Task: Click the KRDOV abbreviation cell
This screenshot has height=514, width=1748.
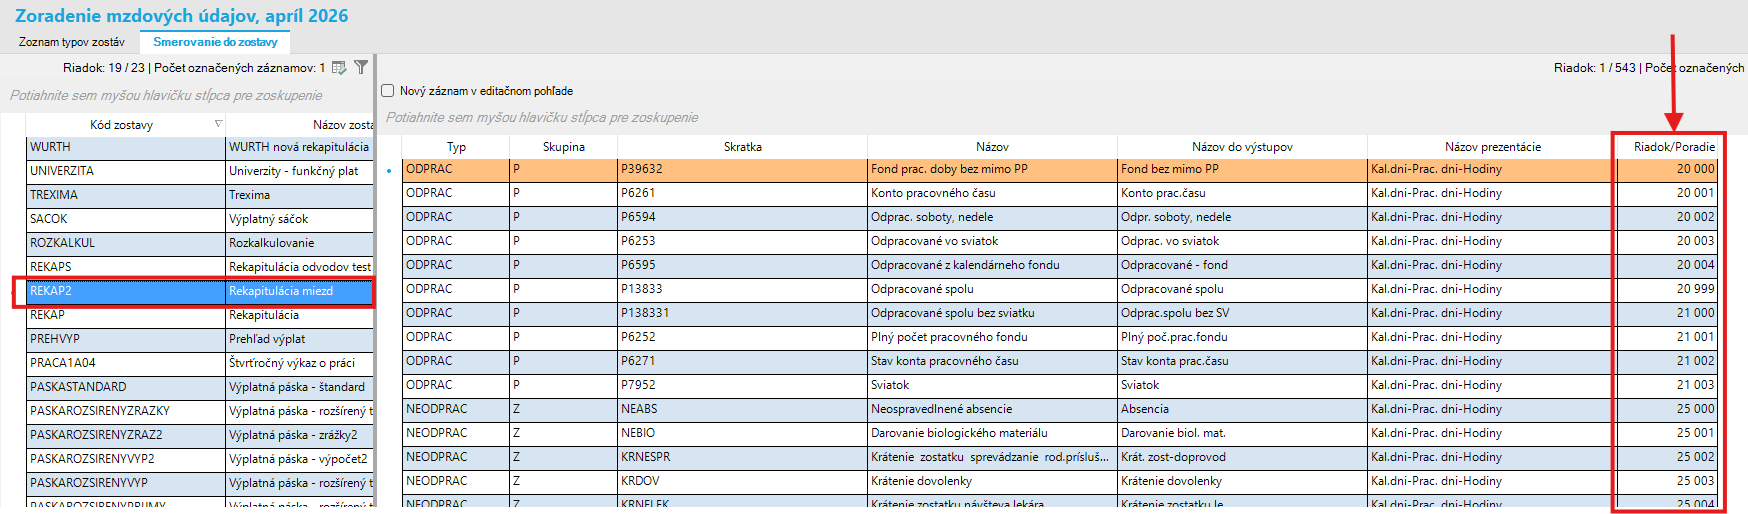Action: click(x=742, y=481)
